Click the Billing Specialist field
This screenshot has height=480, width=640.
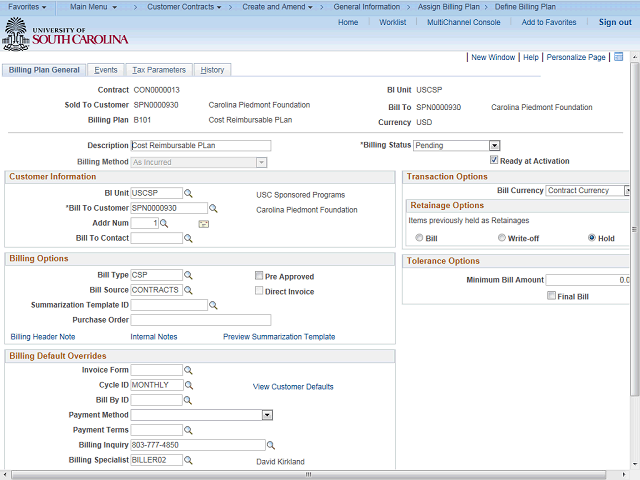[x=157, y=460]
